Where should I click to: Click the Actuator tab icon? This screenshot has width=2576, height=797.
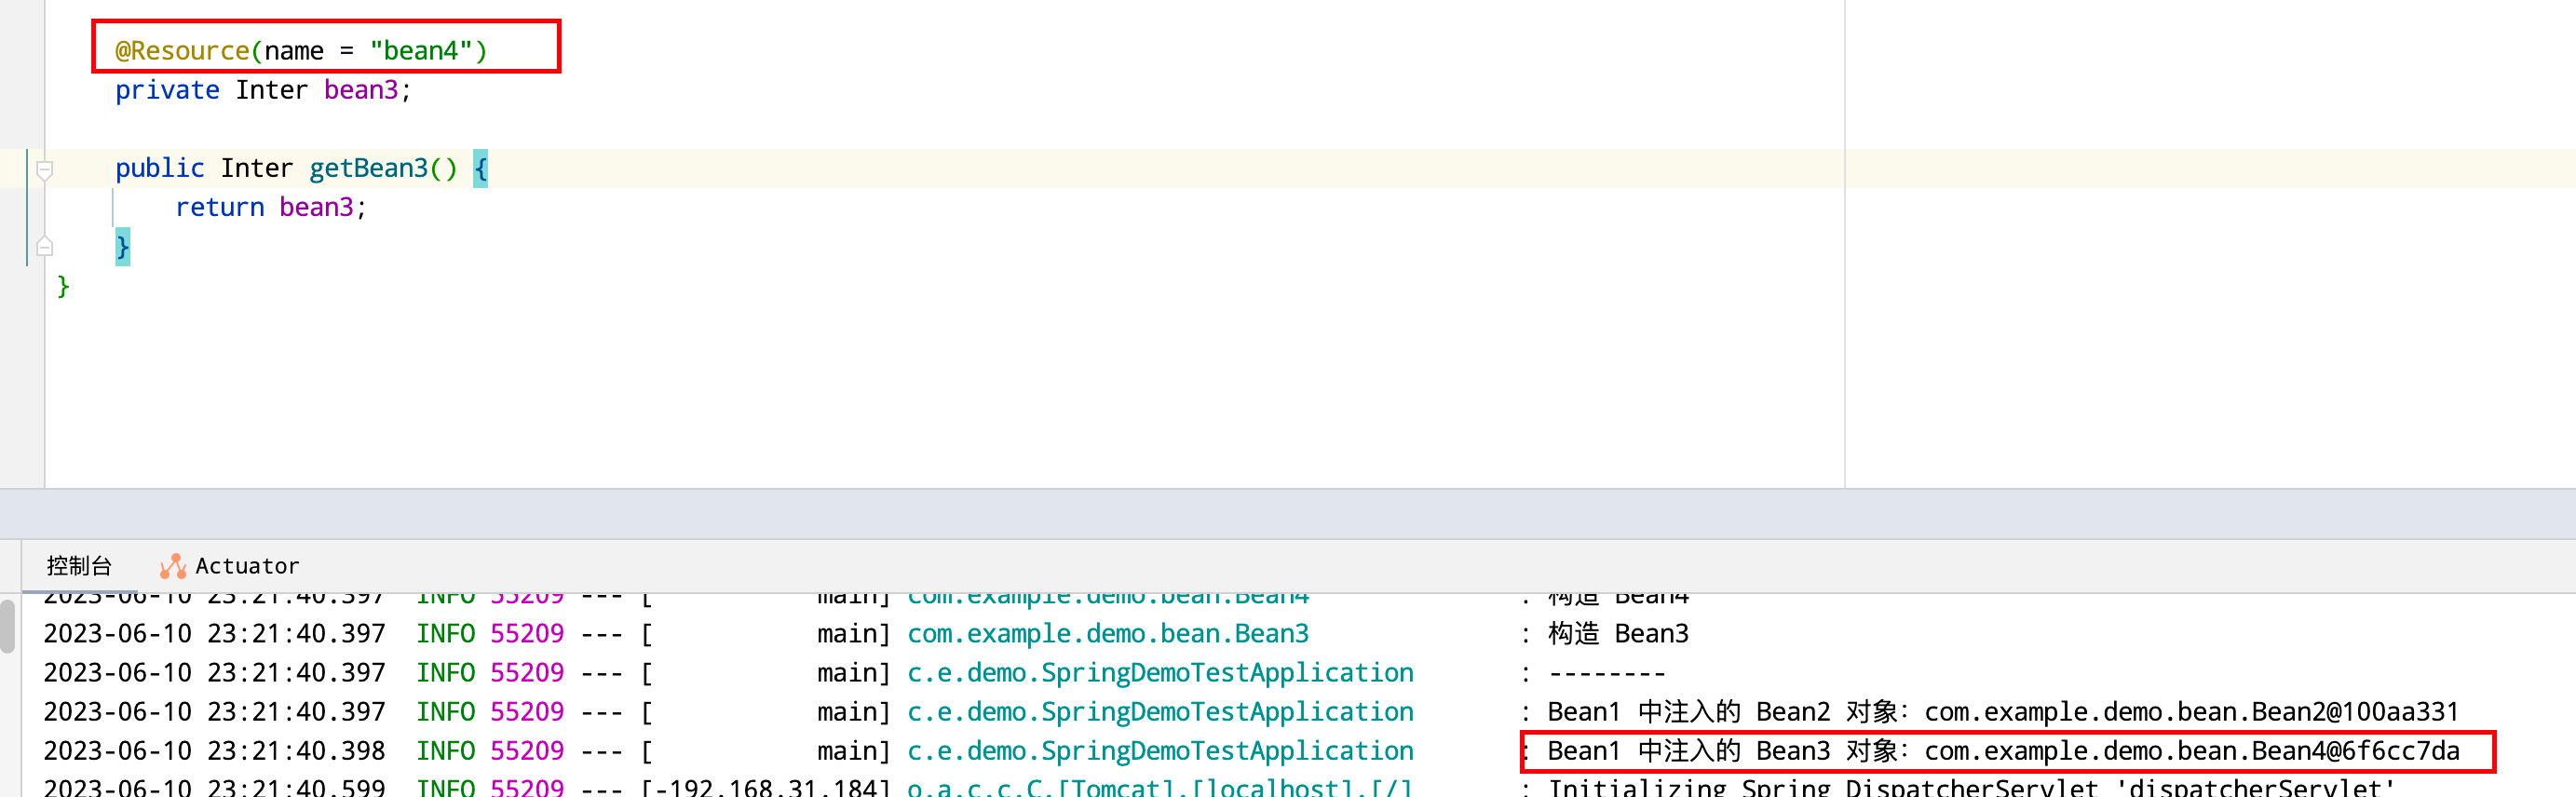pyautogui.click(x=173, y=567)
